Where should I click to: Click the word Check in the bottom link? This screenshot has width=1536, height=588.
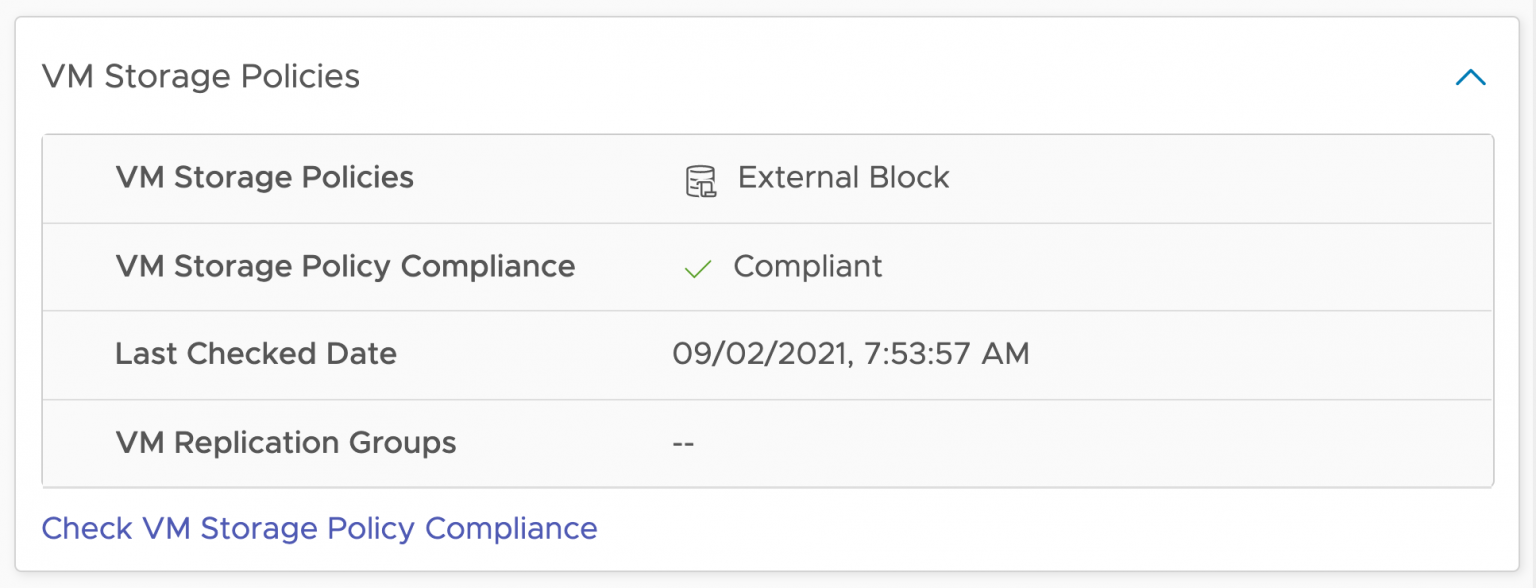click(x=87, y=528)
